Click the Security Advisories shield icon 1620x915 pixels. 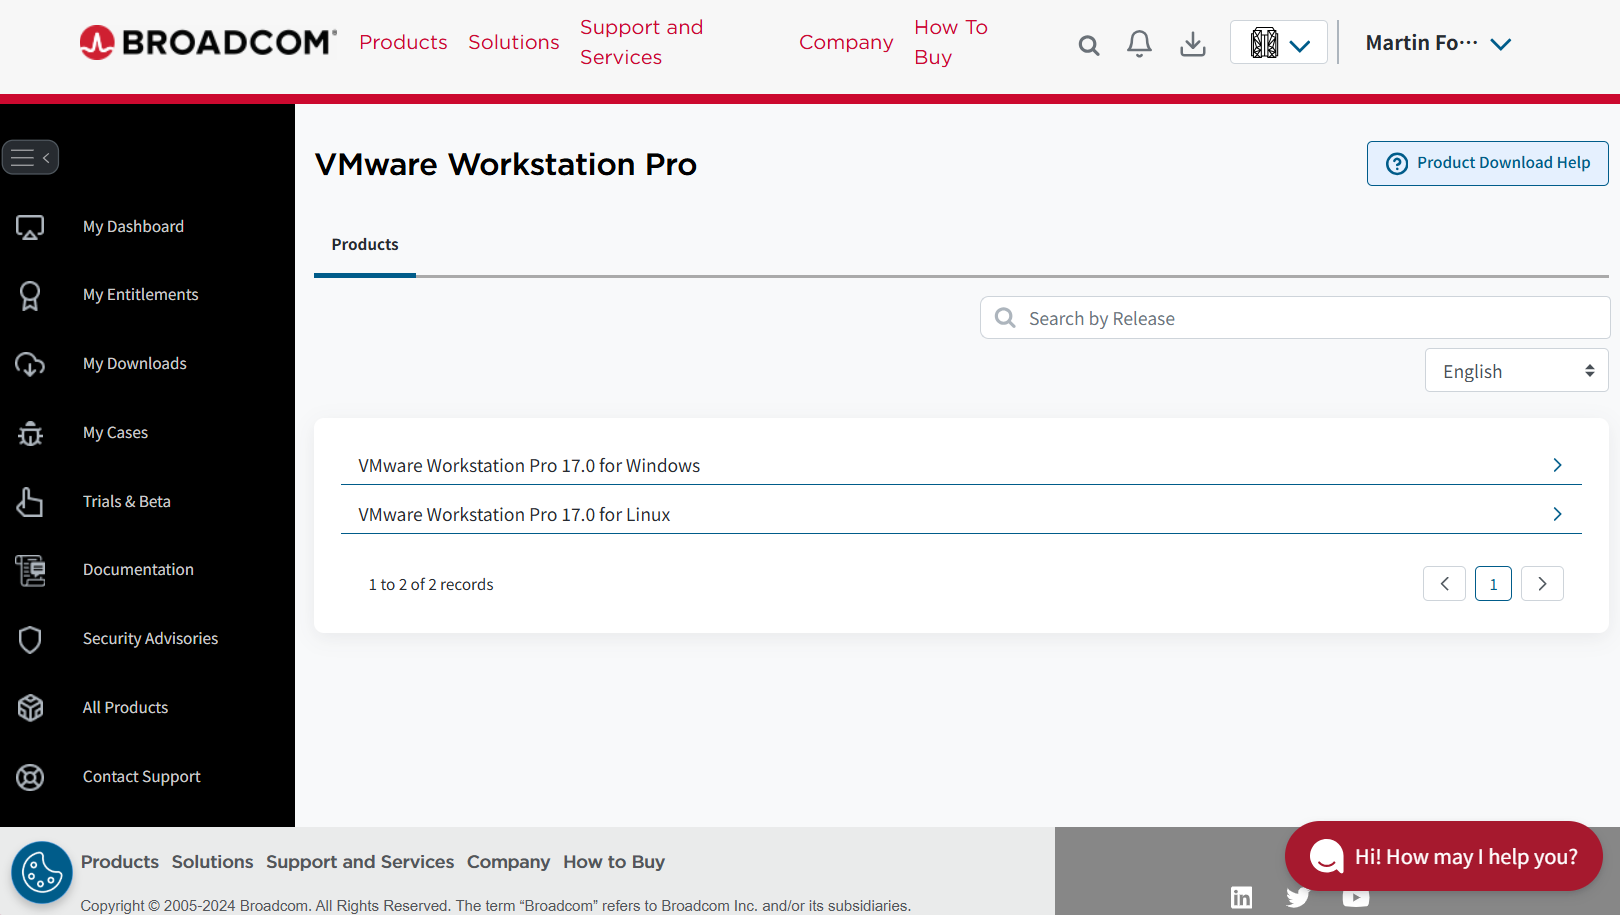pyautogui.click(x=30, y=639)
